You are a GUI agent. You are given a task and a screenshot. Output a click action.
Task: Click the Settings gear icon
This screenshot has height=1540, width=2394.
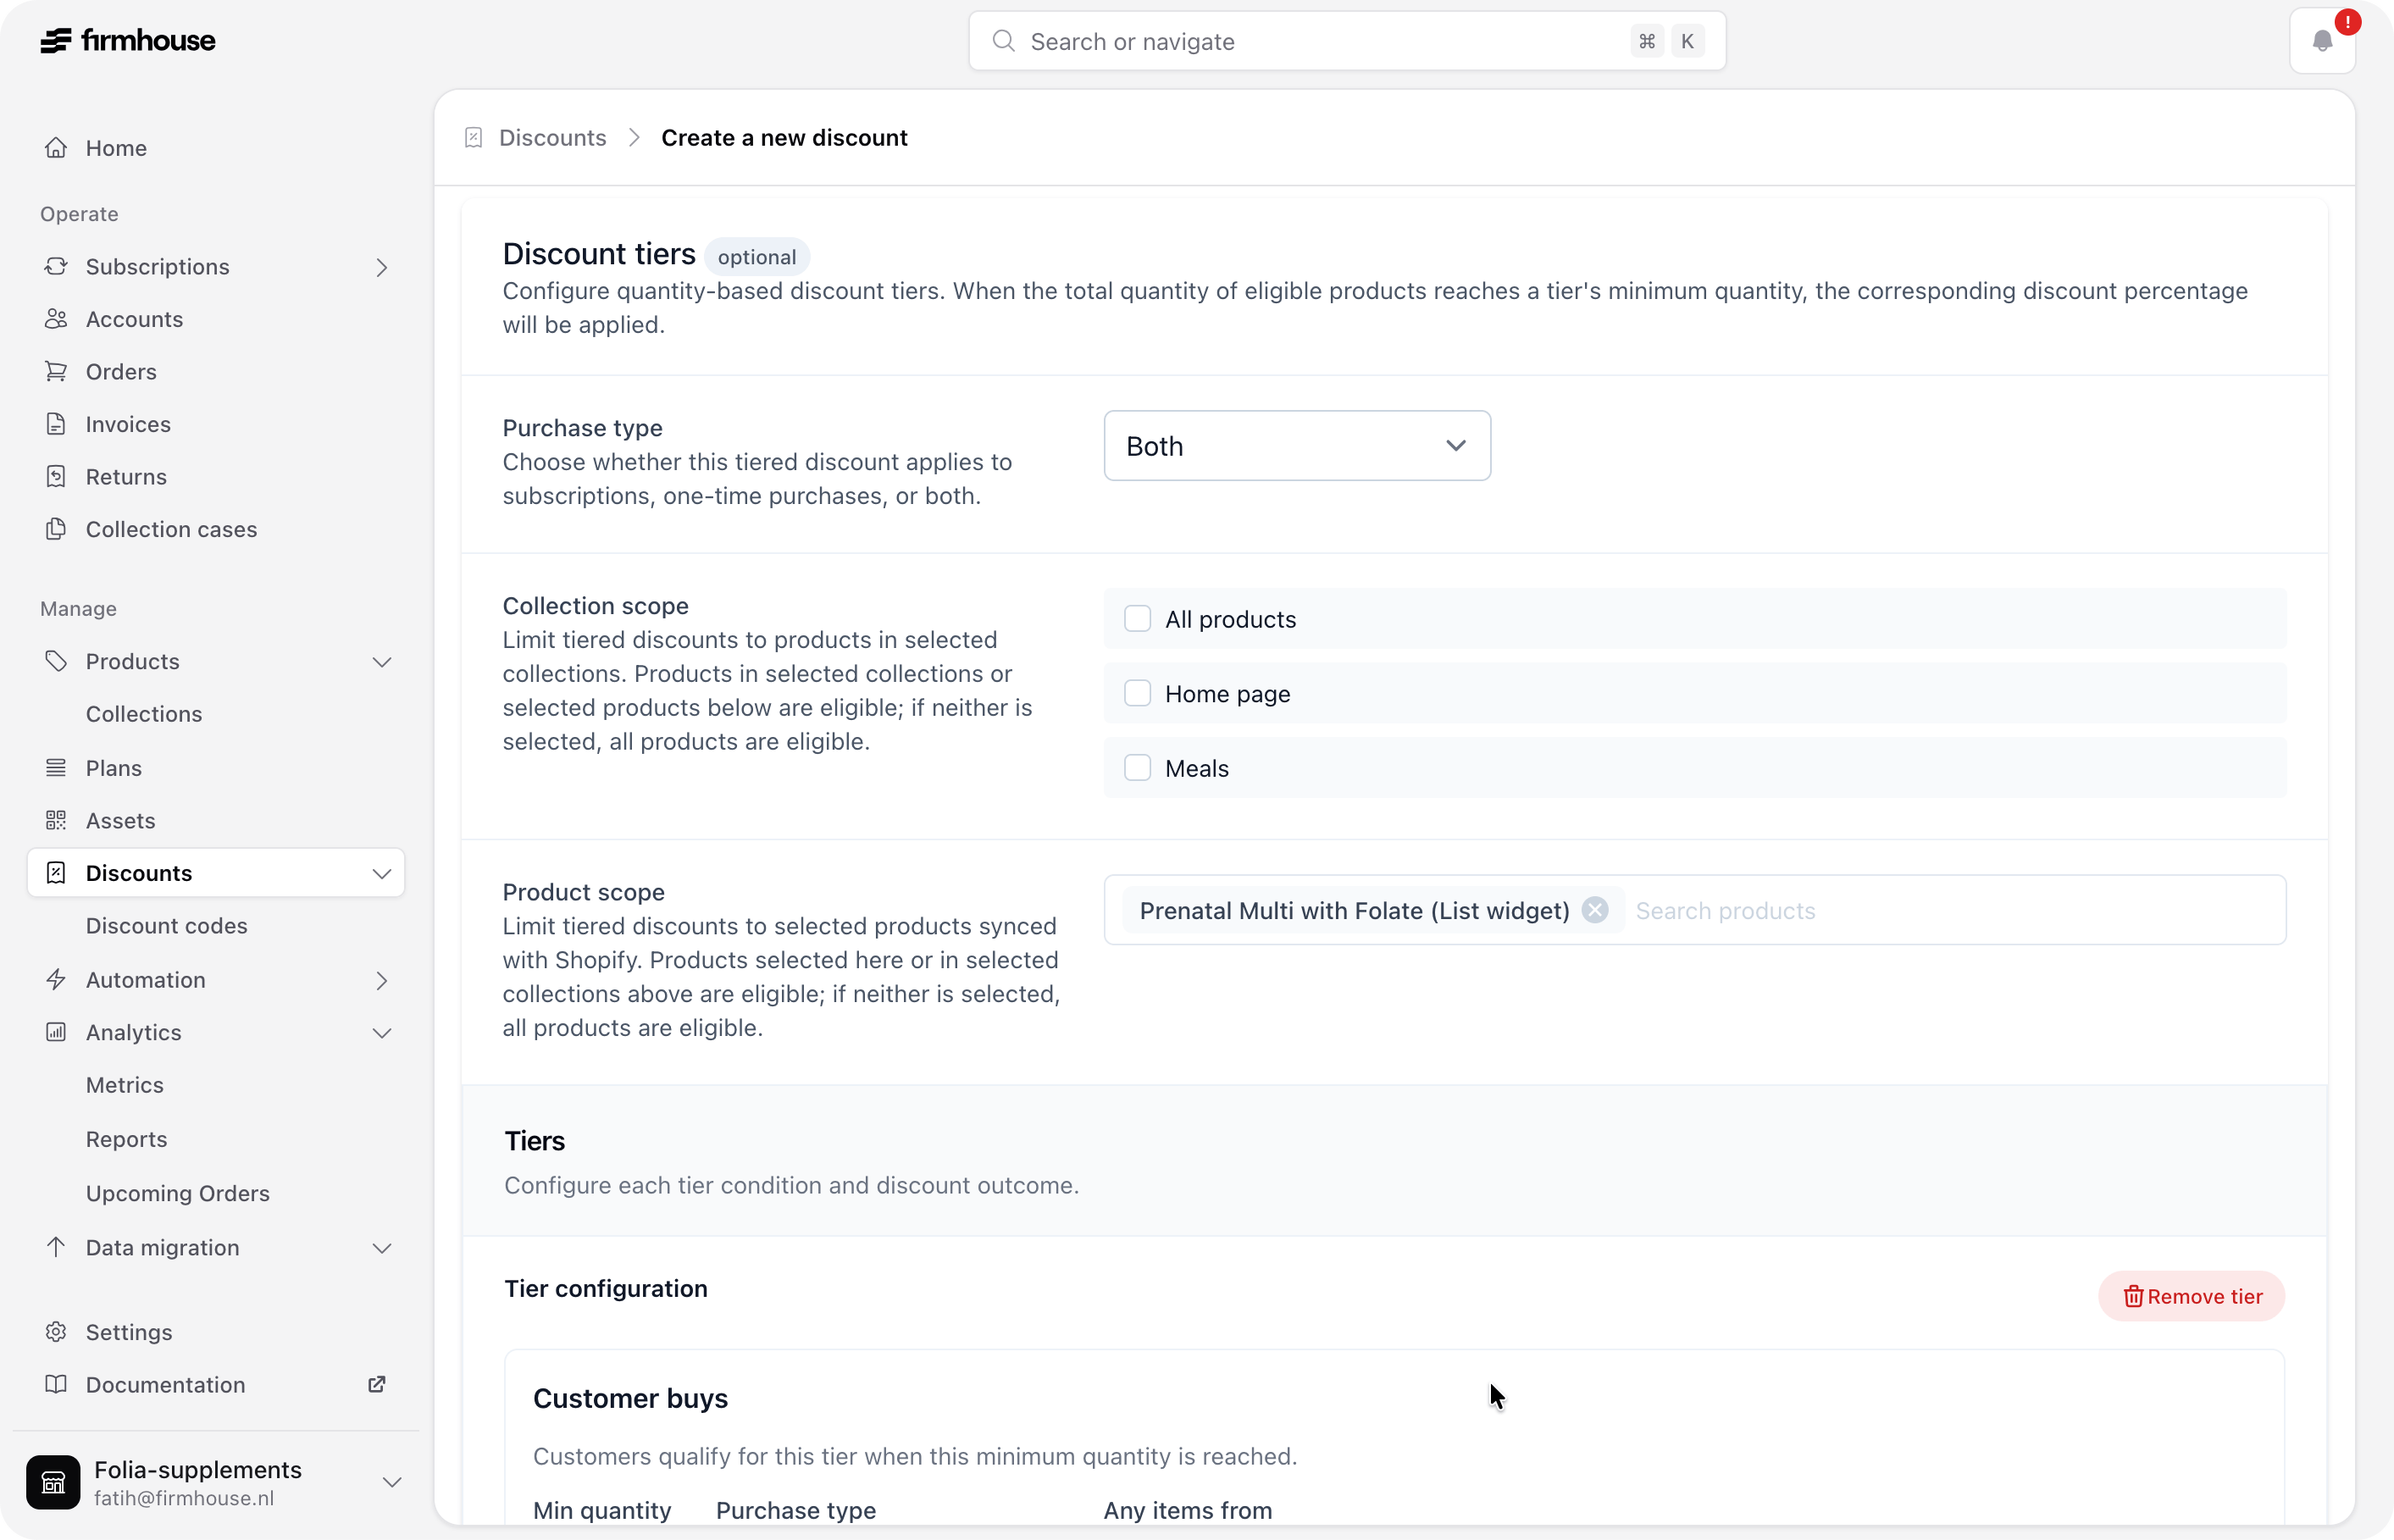[x=56, y=1332]
